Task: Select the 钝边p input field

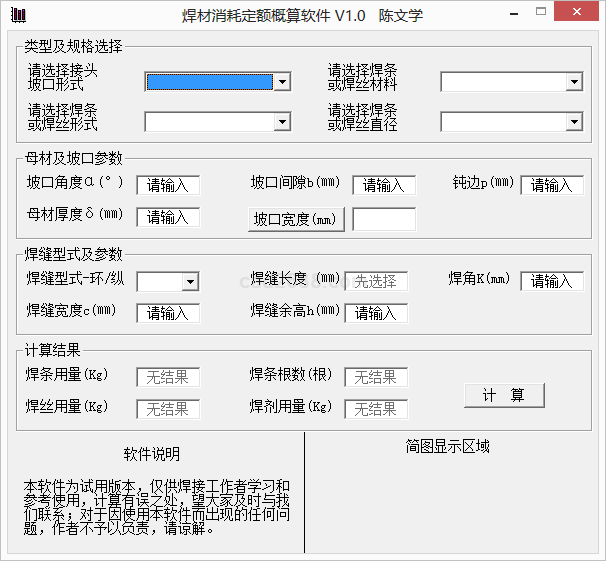Action: pos(551,185)
